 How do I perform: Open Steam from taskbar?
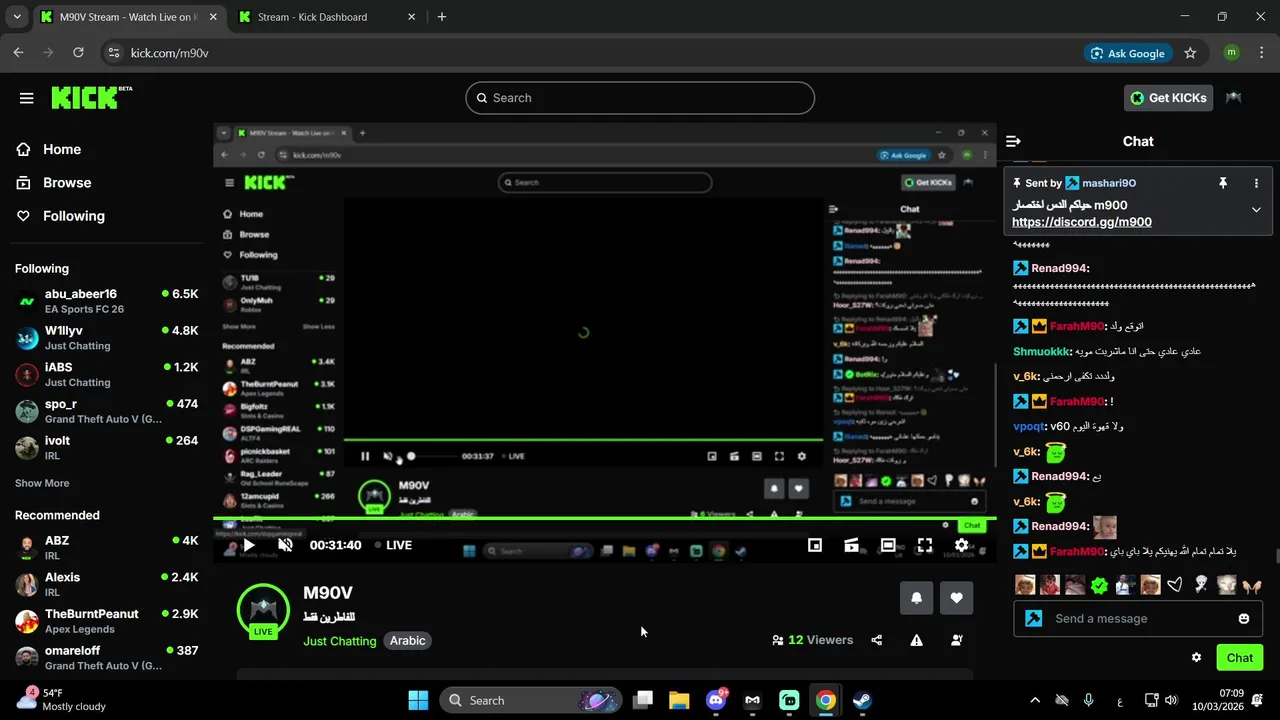click(862, 700)
